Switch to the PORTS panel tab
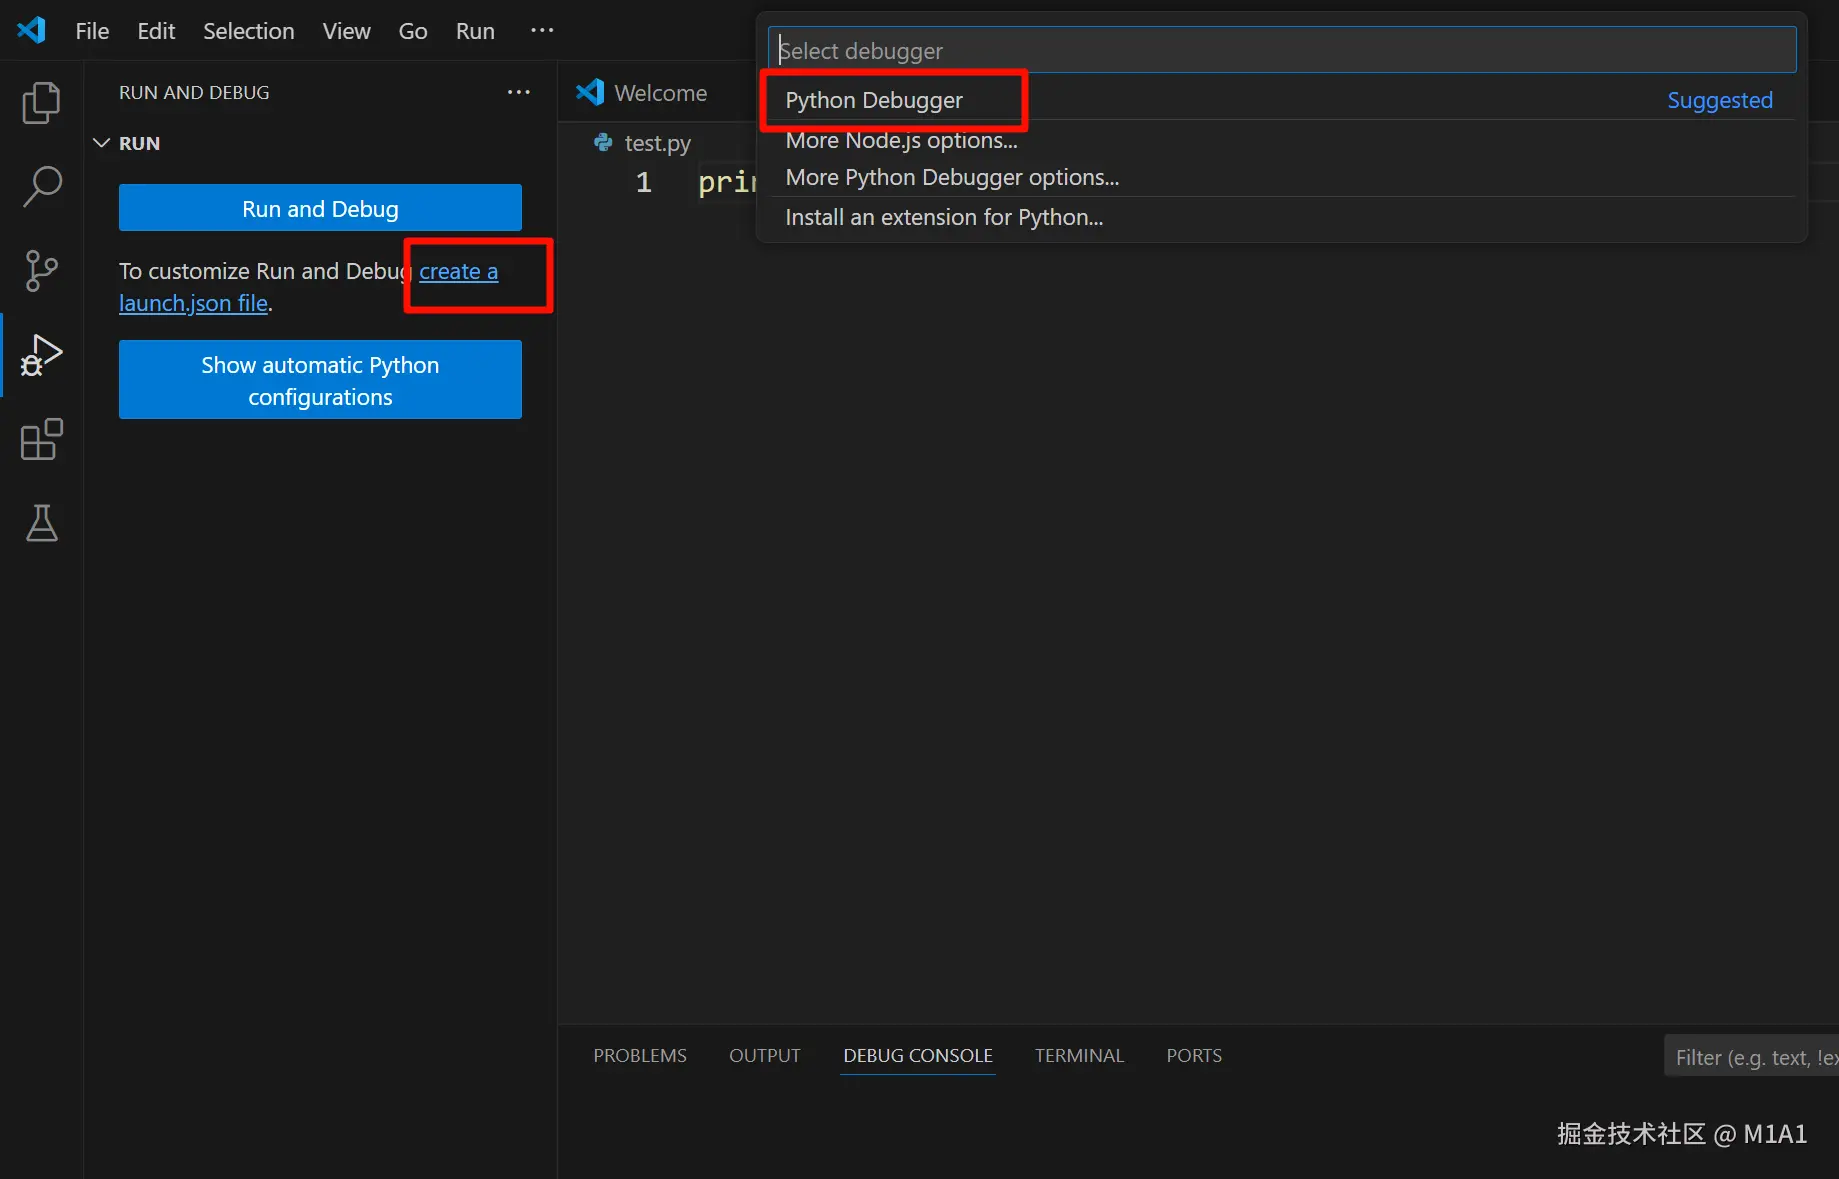The height and width of the screenshot is (1179, 1839). coord(1194,1056)
